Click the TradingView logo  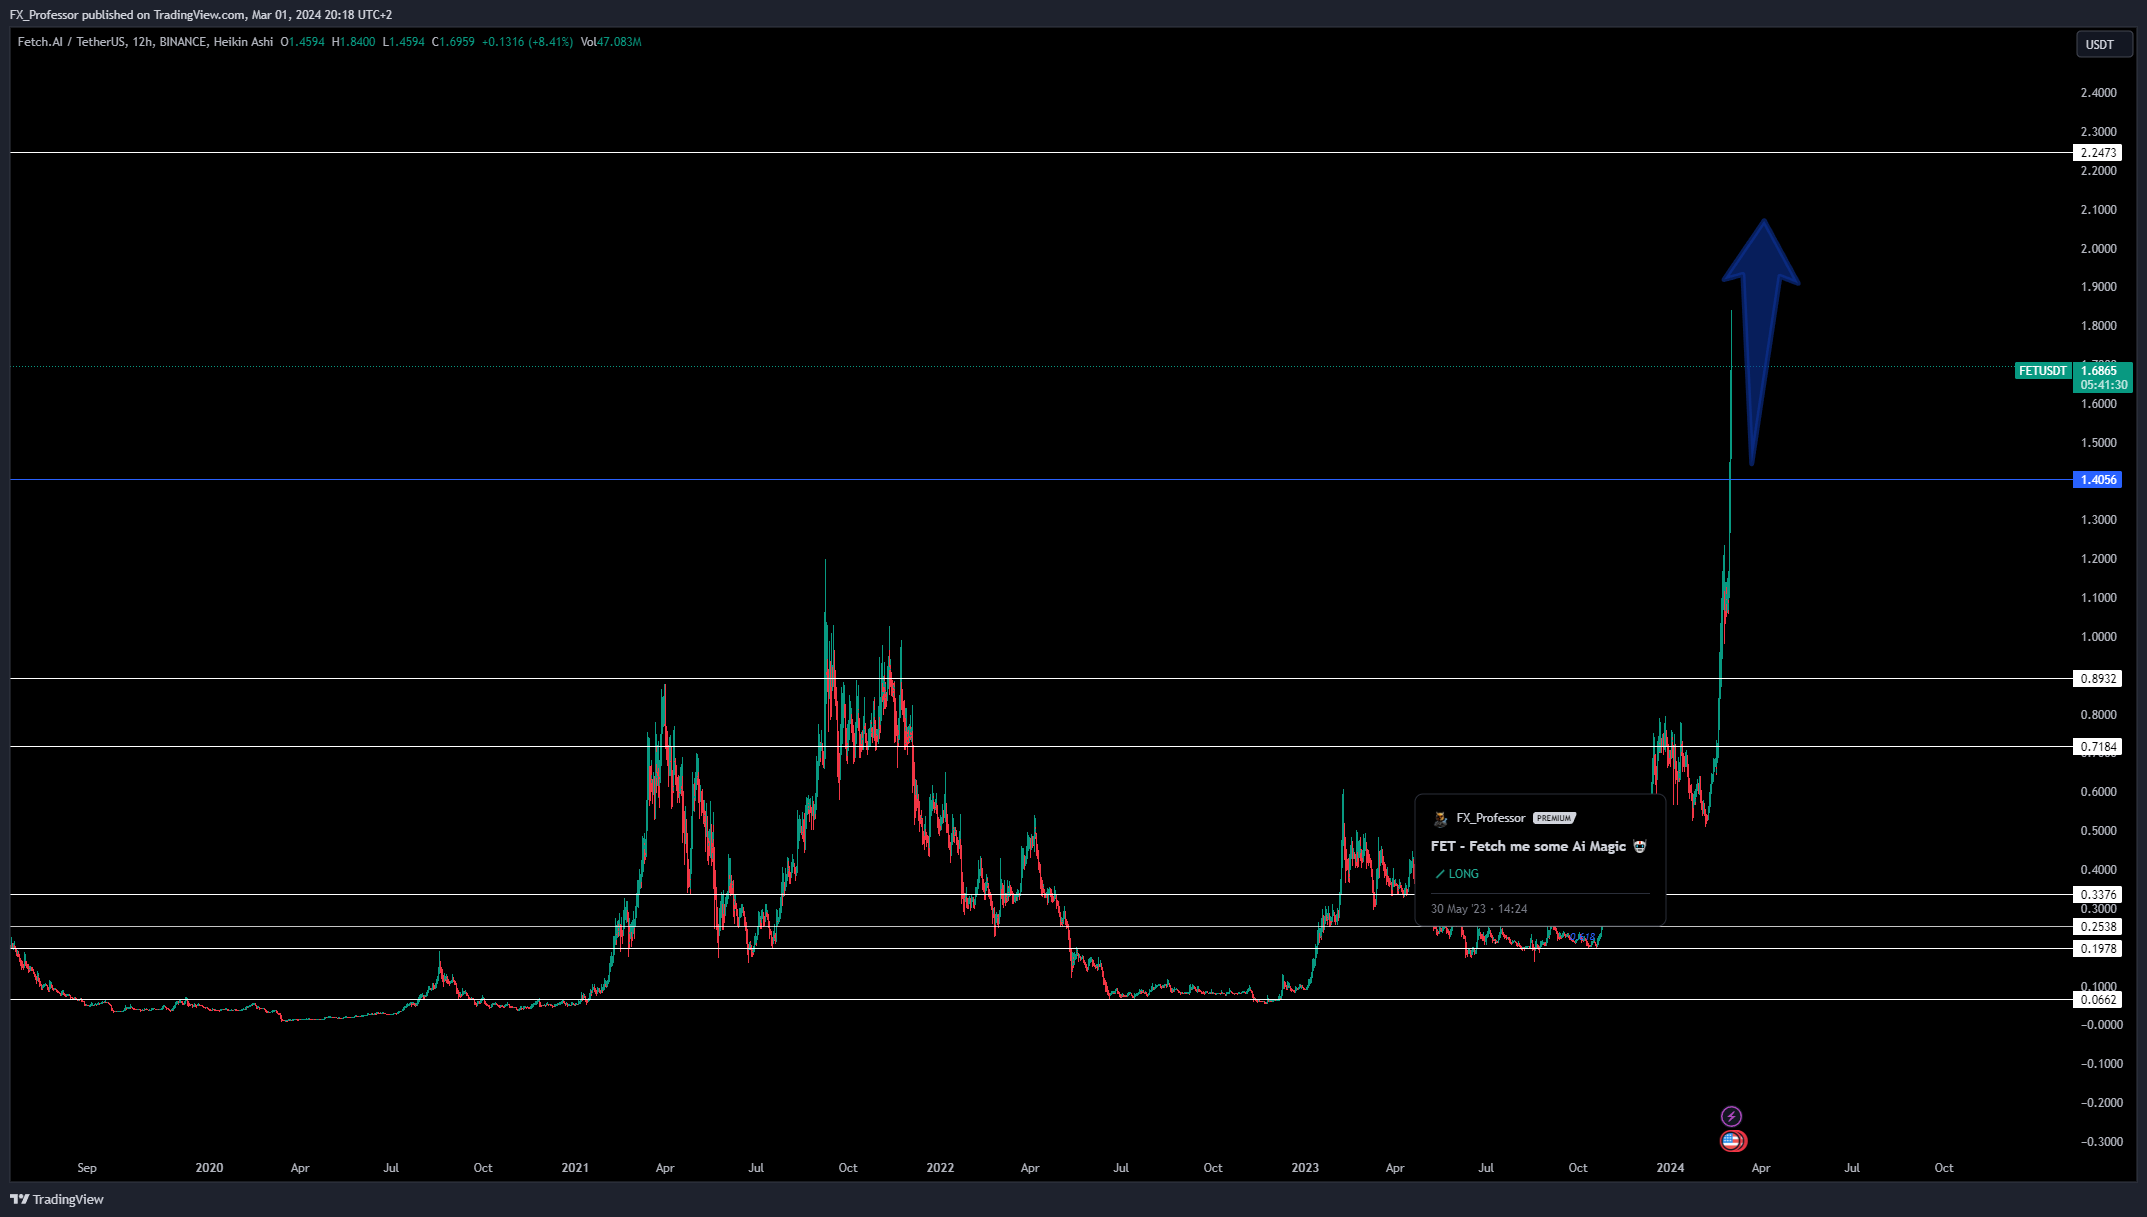click(x=57, y=1199)
